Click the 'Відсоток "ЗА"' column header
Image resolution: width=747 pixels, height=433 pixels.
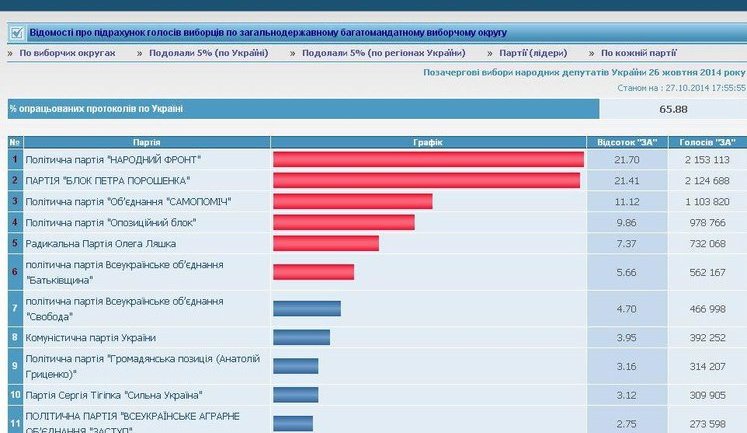(x=627, y=142)
